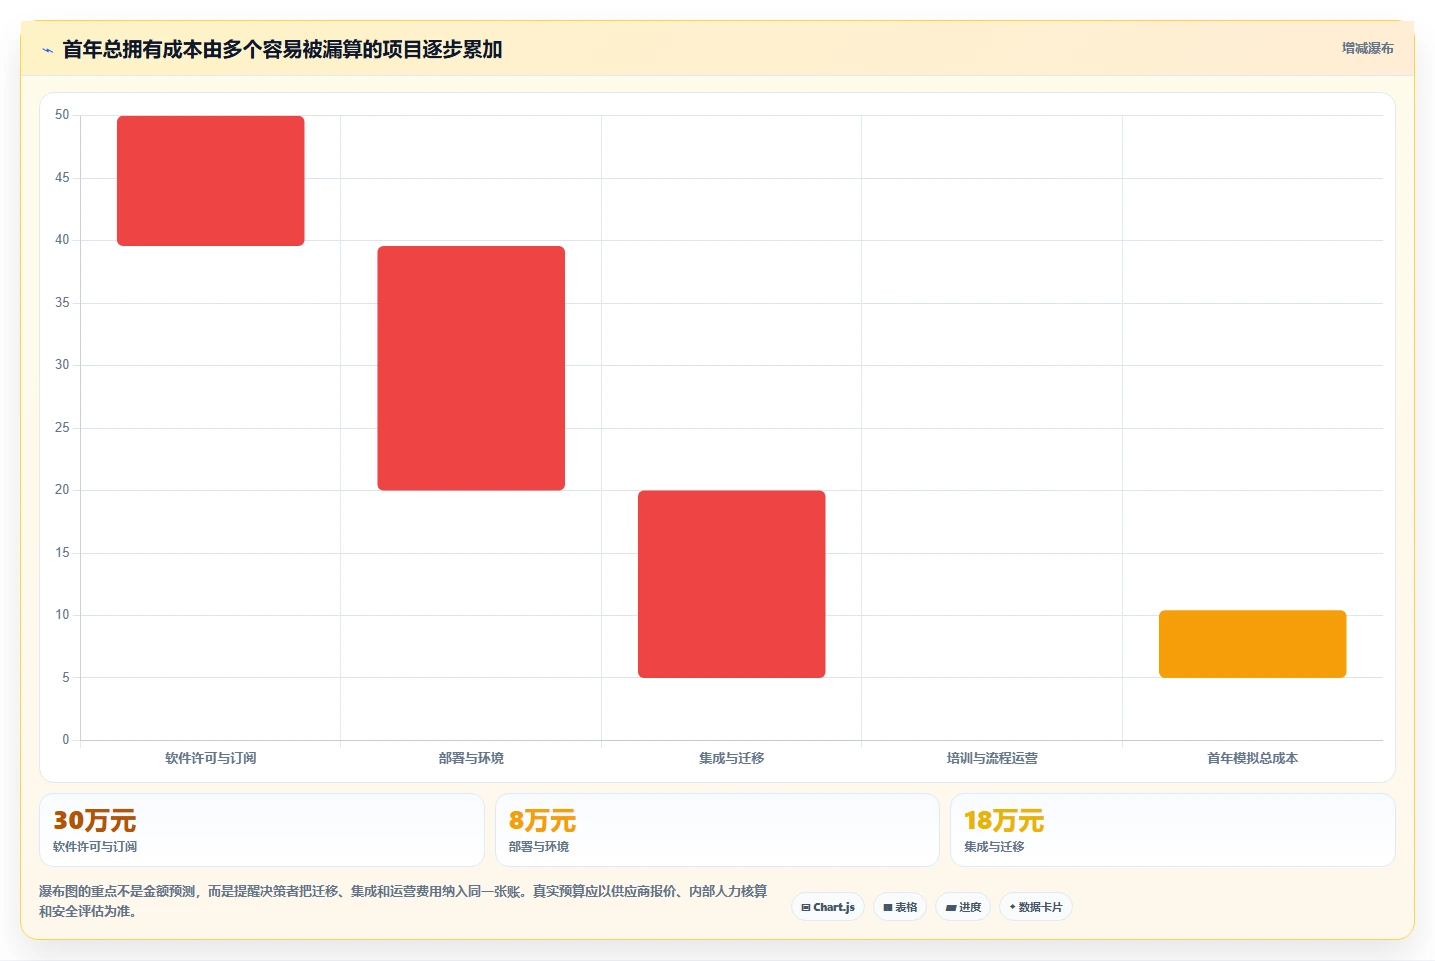
Task: Click the x-axis label 部署与环境
Action: pos(471,758)
